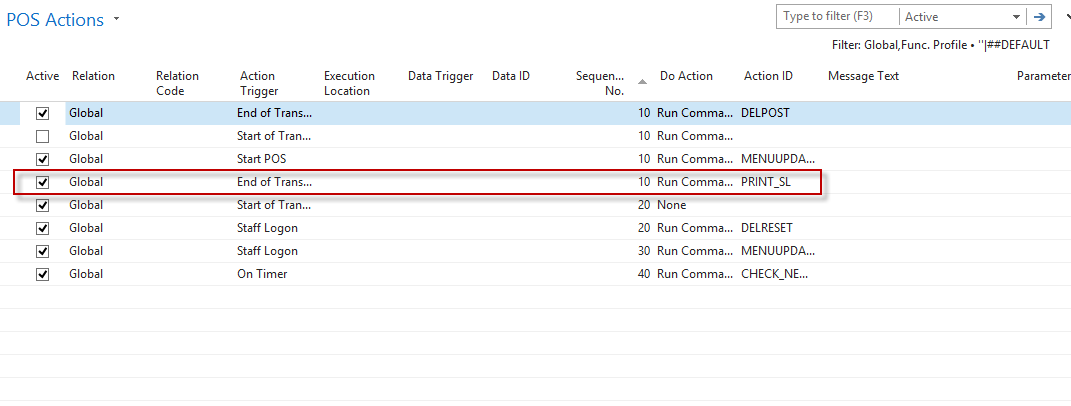Screen dimensions: 1071x406
Task: Click the Type to filter input box
Action: coord(838,17)
